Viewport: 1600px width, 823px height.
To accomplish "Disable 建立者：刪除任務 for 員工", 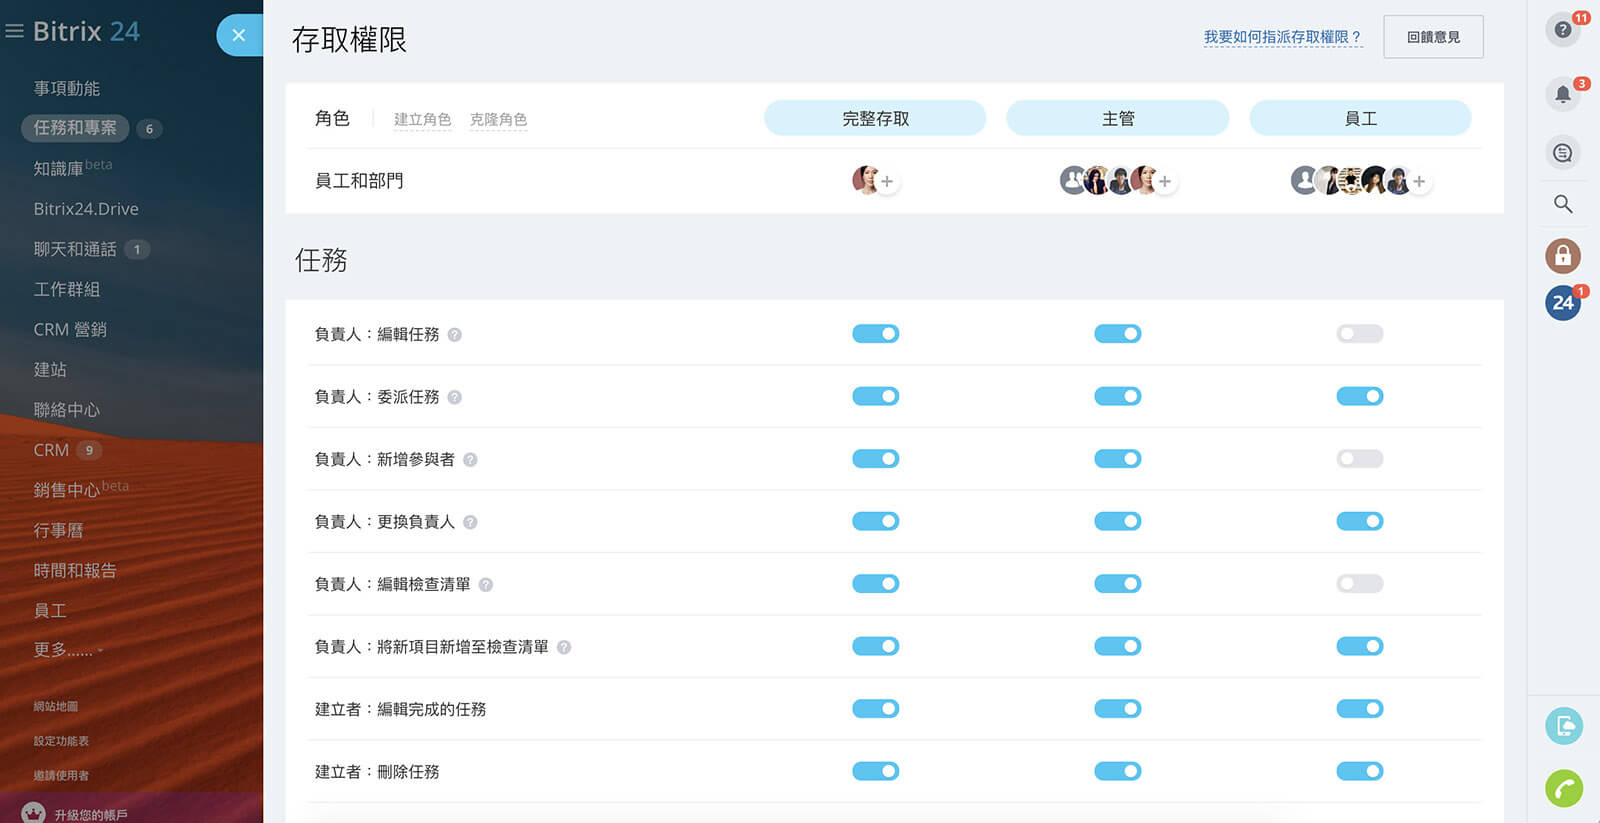I will pos(1360,771).
